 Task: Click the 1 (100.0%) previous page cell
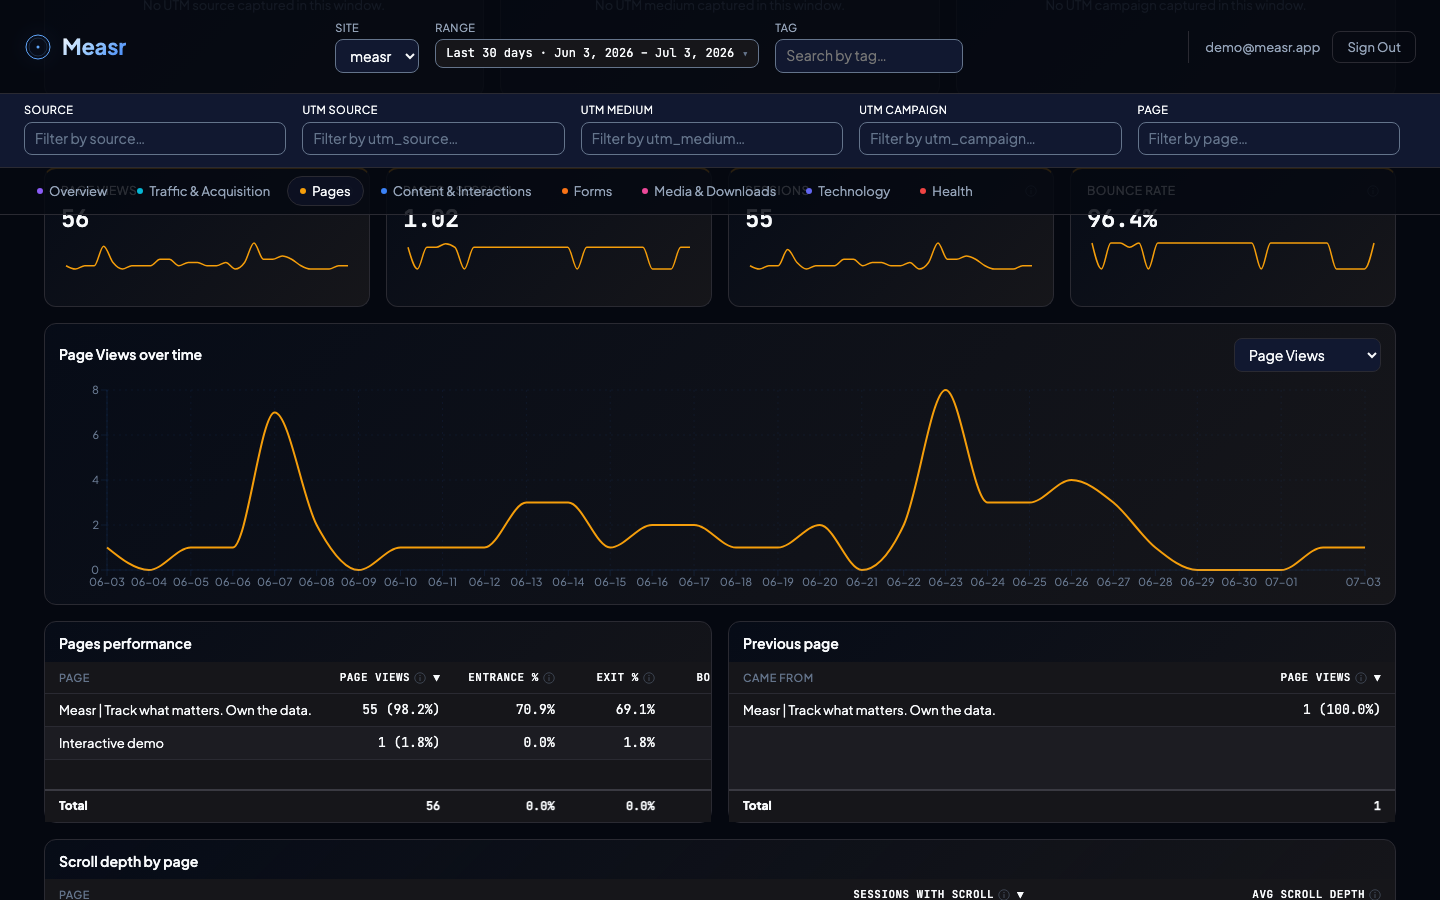coord(1341,709)
